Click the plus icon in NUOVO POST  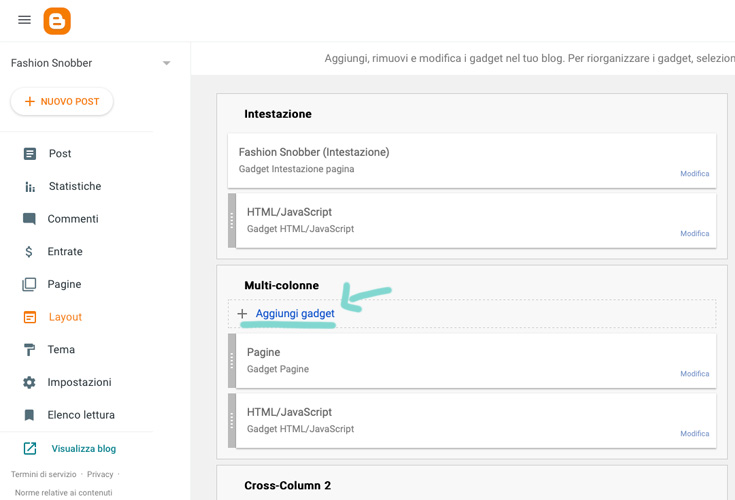pyautogui.click(x=30, y=101)
